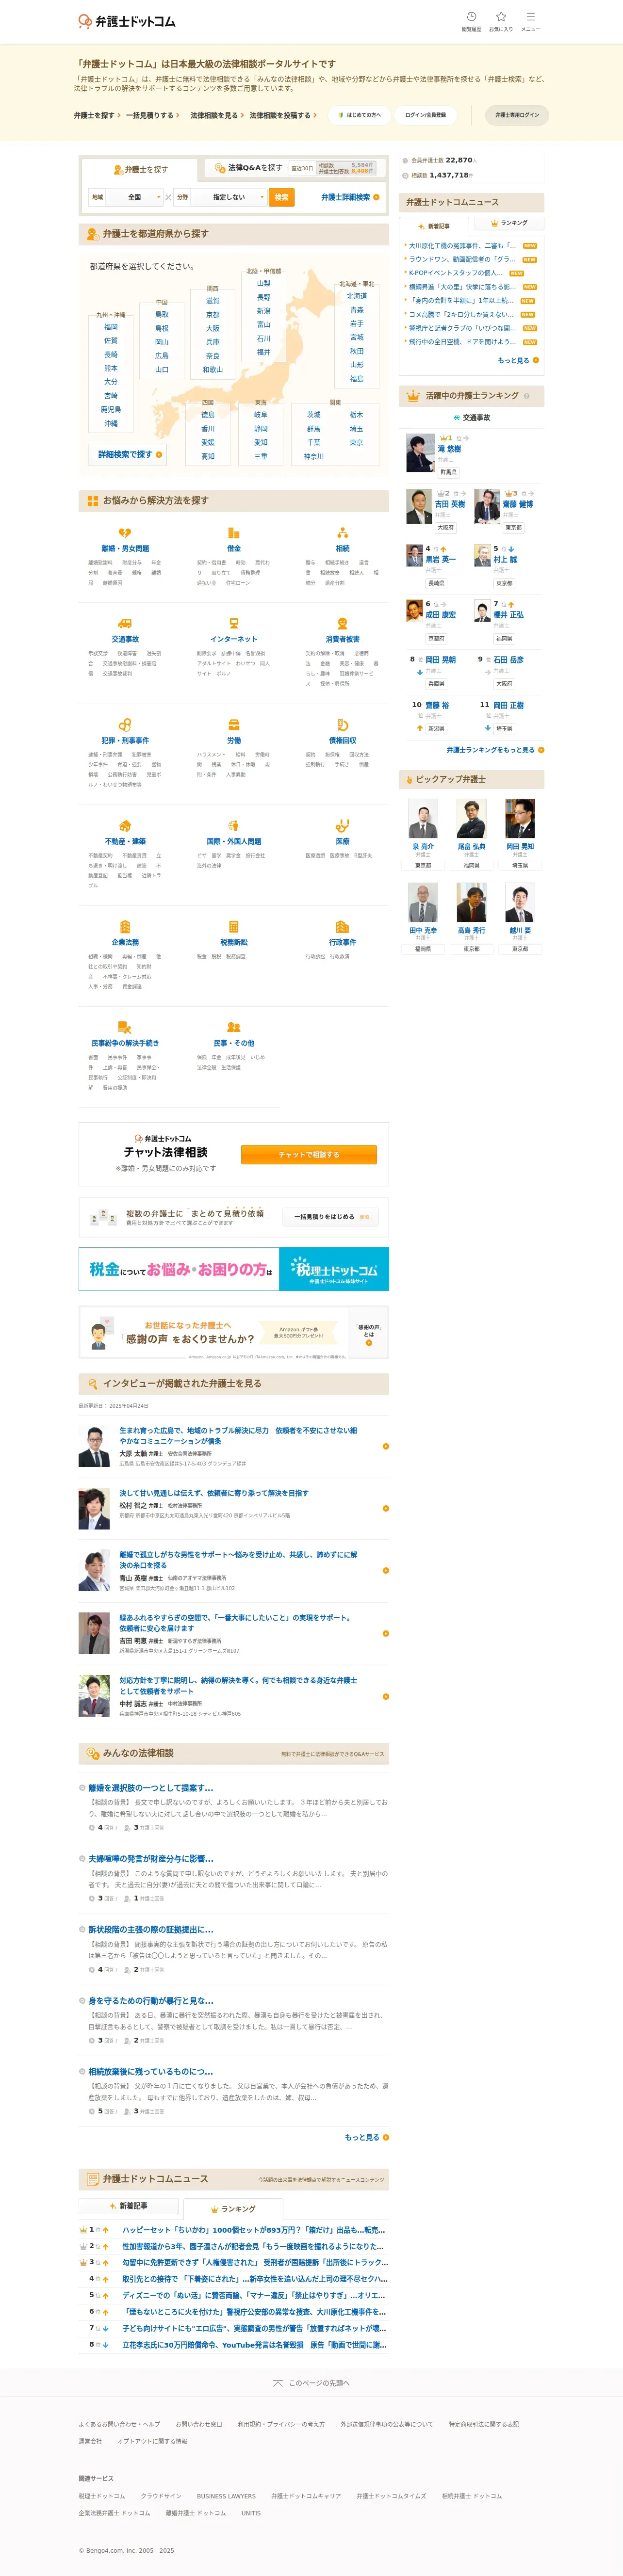Click the 弁護士ドットコム logo in header
This screenshot has width=623, height=2576.
pos(127,21)
